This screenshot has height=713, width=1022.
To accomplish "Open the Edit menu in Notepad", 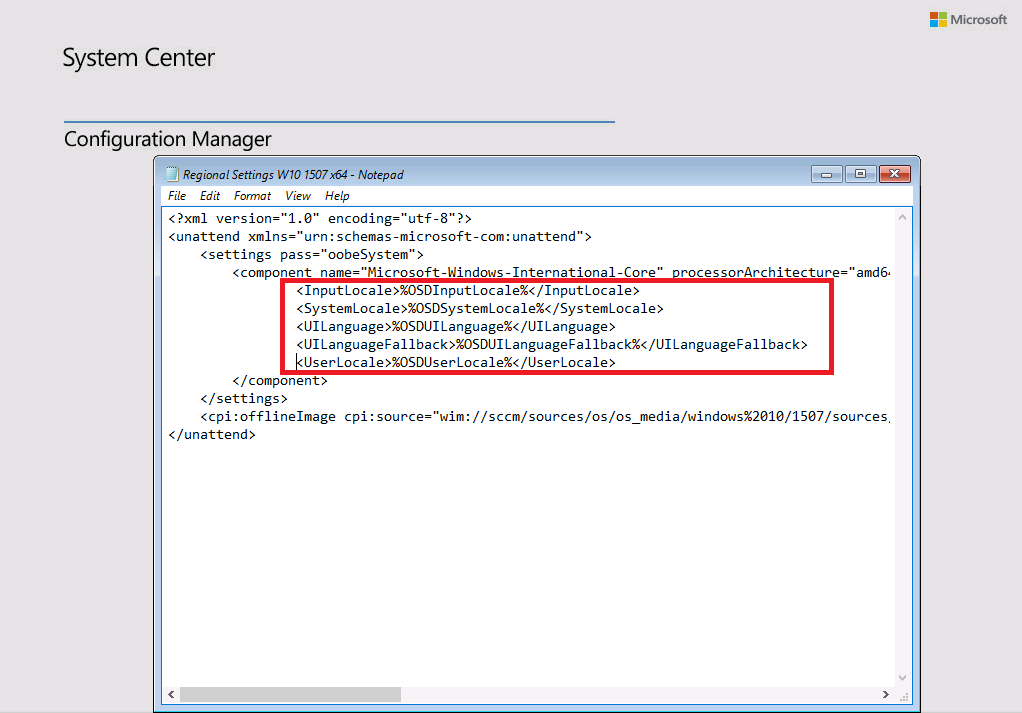I will [209, 196].
